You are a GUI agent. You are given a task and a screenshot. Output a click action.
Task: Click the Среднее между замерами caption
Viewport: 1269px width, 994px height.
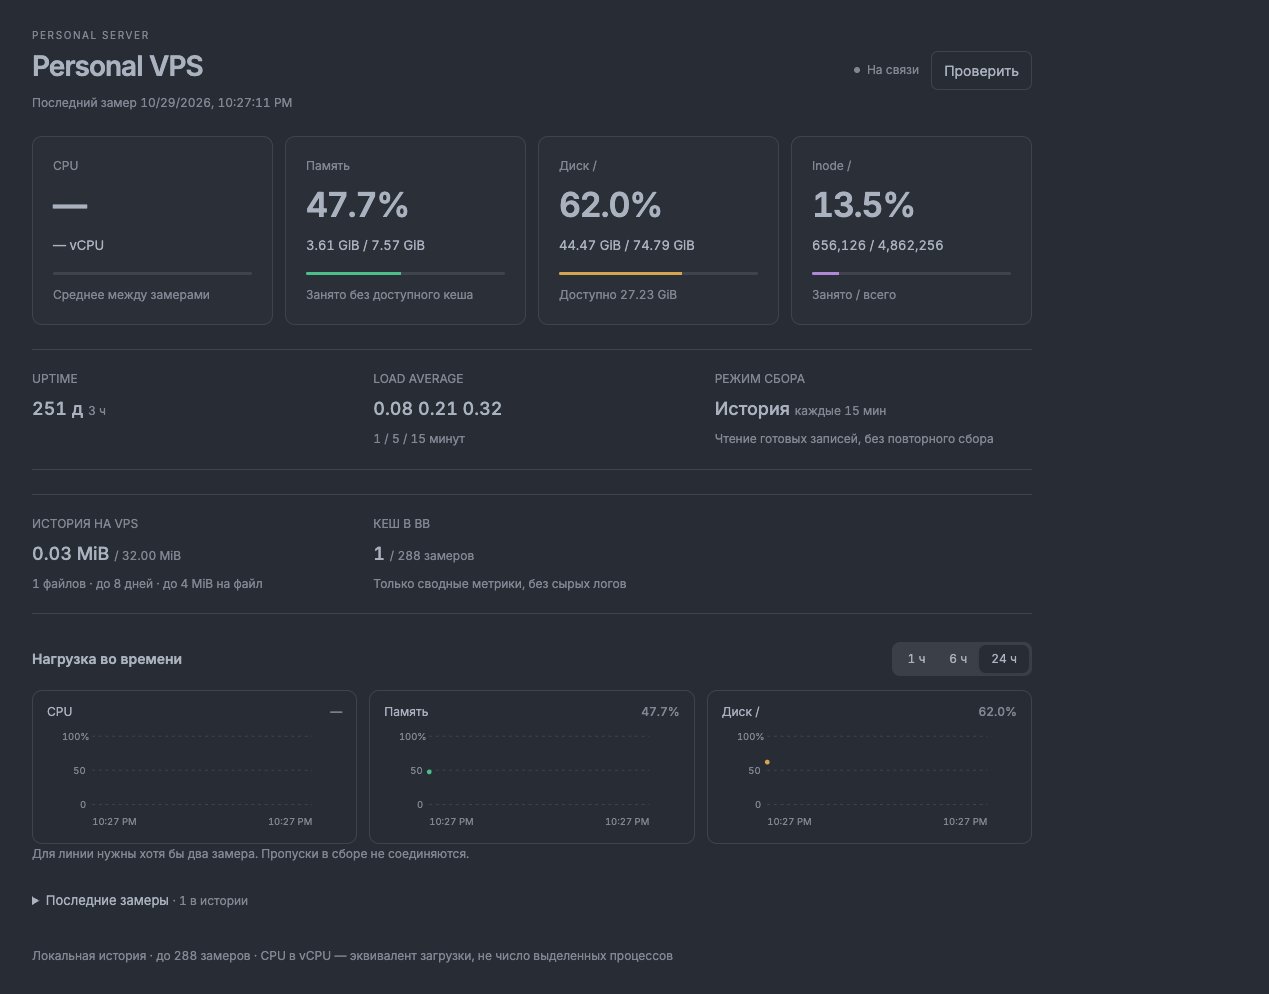coord(131,295)
